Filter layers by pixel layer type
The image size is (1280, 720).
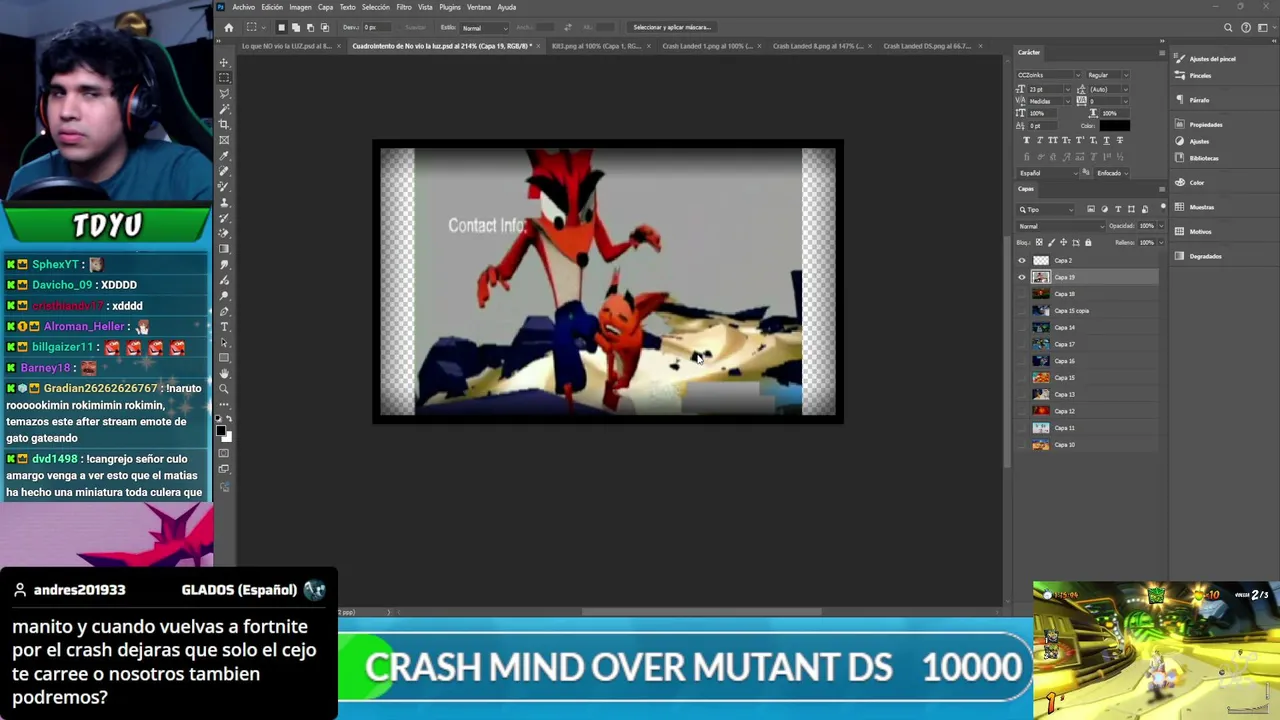[1090, 209]
